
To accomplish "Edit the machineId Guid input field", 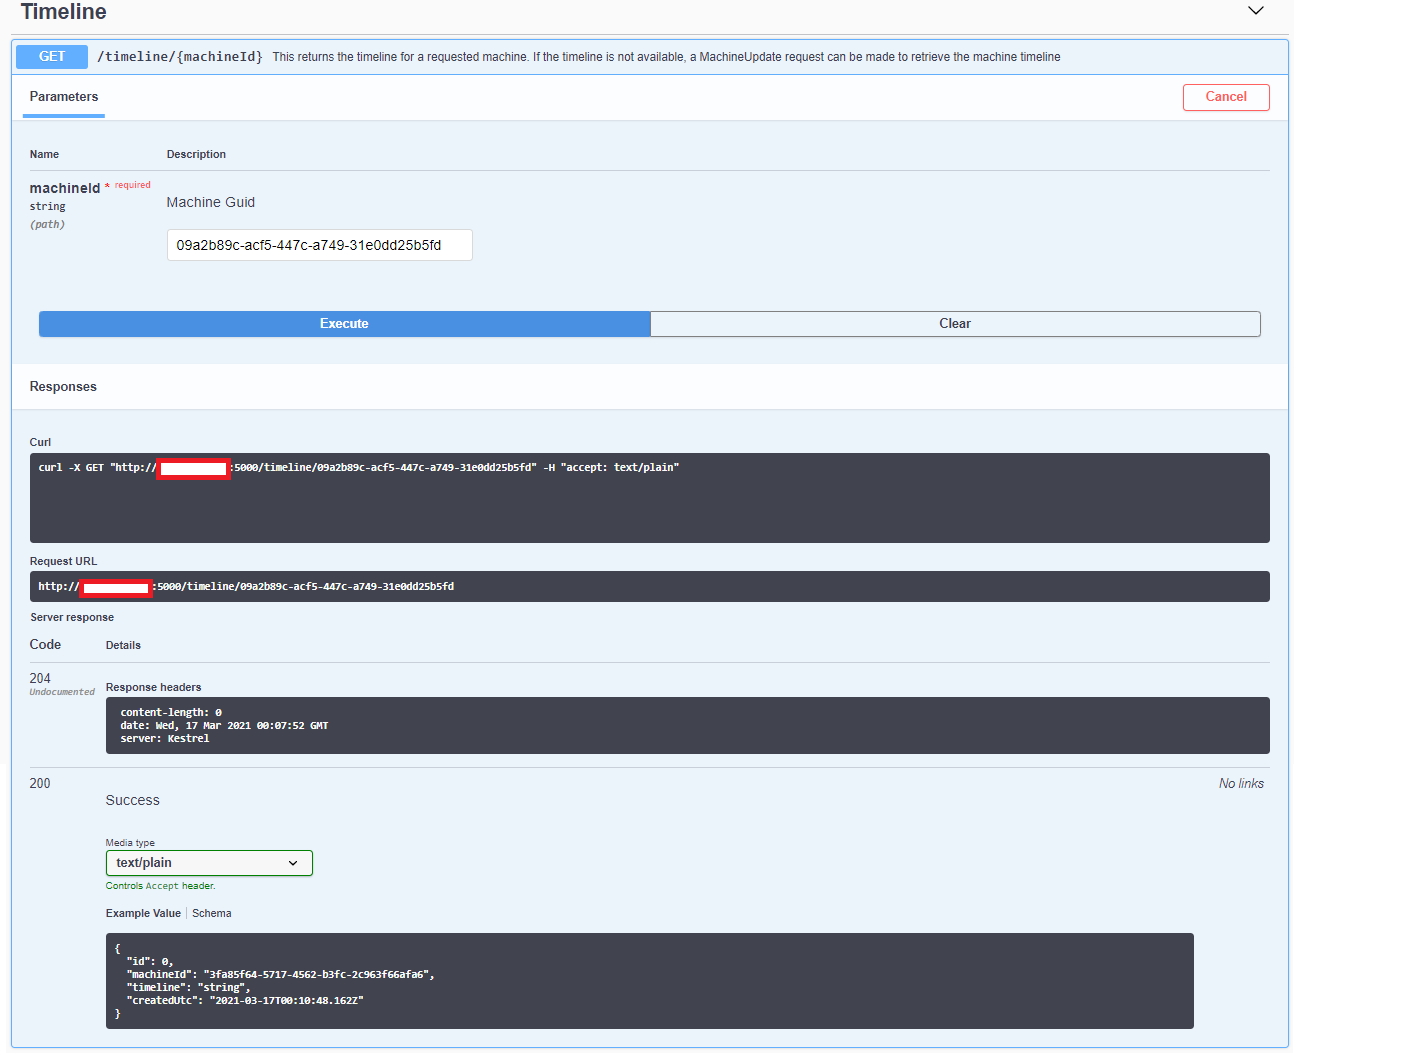I will coord(319,245).
